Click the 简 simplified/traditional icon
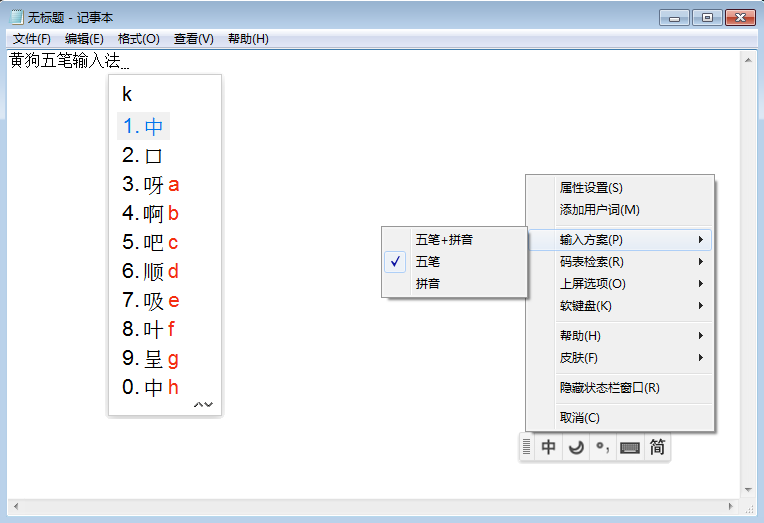The image size is (764, 523). point(657,448)
